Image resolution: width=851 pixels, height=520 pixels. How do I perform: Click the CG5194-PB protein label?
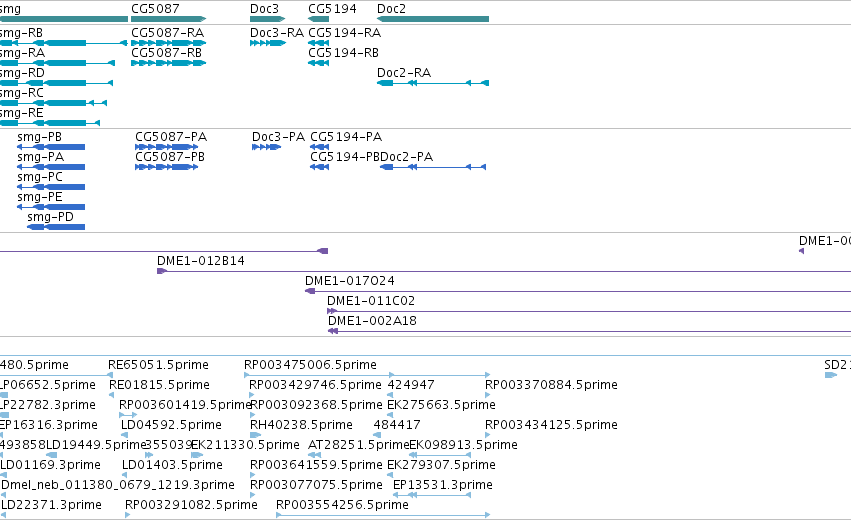(x=345, y=157)
